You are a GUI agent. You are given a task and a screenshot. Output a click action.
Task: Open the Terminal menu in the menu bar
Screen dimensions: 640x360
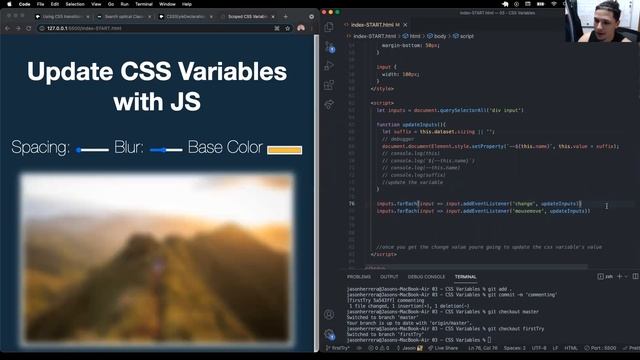pyautogui.click(x=144, y=4)
